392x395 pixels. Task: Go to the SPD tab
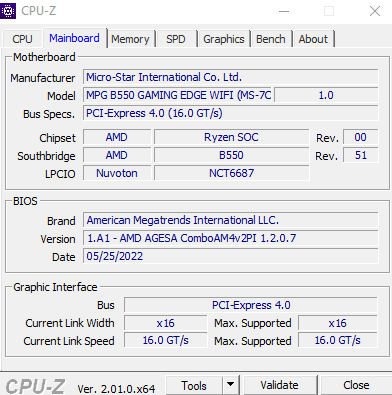point(176,39)
